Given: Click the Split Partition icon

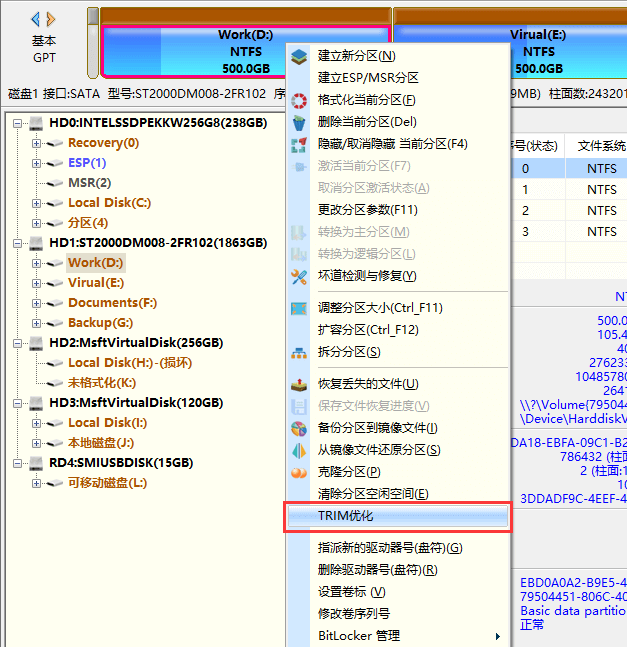Looking at the screenshot, I should [x=299, y=352].
